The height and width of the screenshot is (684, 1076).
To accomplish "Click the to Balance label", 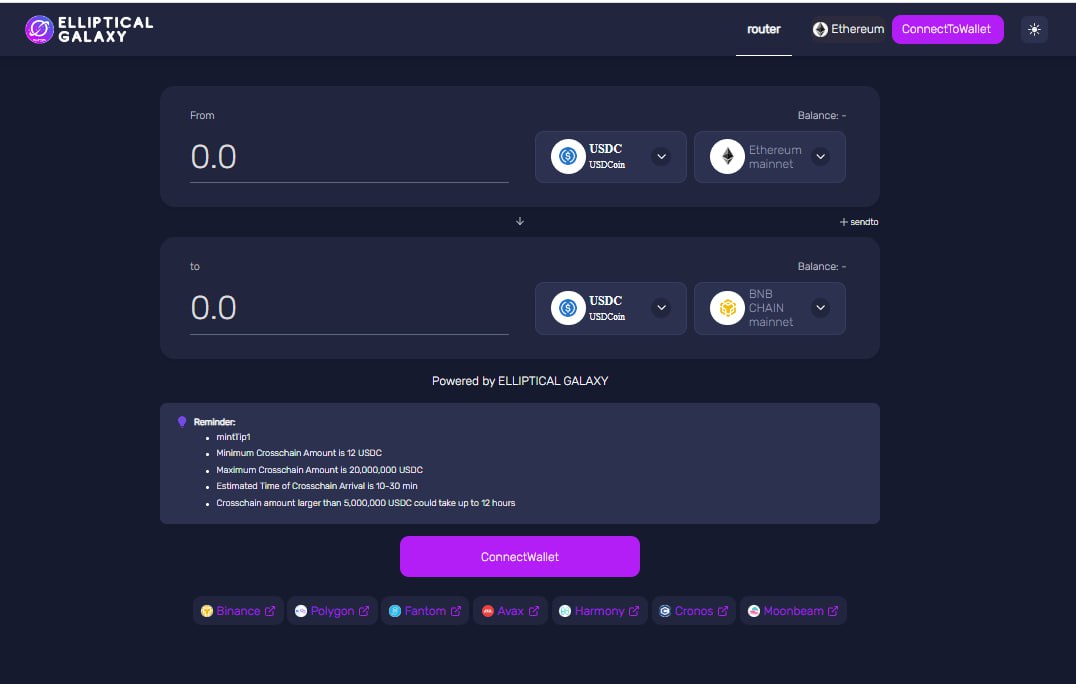I will pos(821,266).
